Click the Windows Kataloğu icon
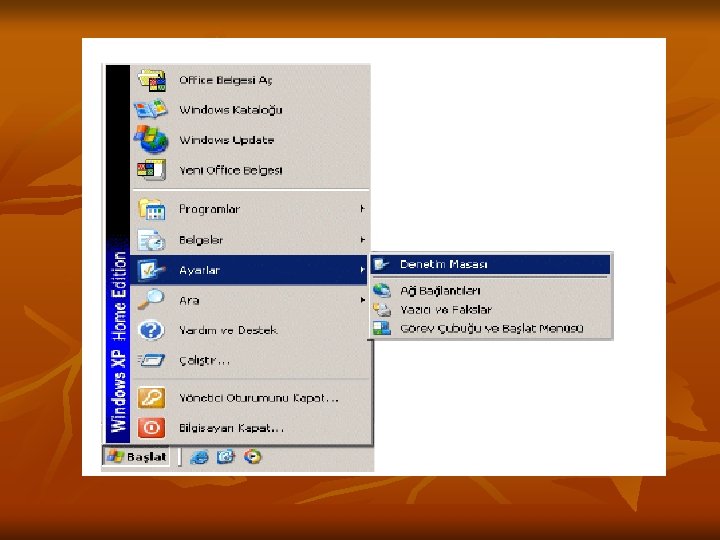 151,110
